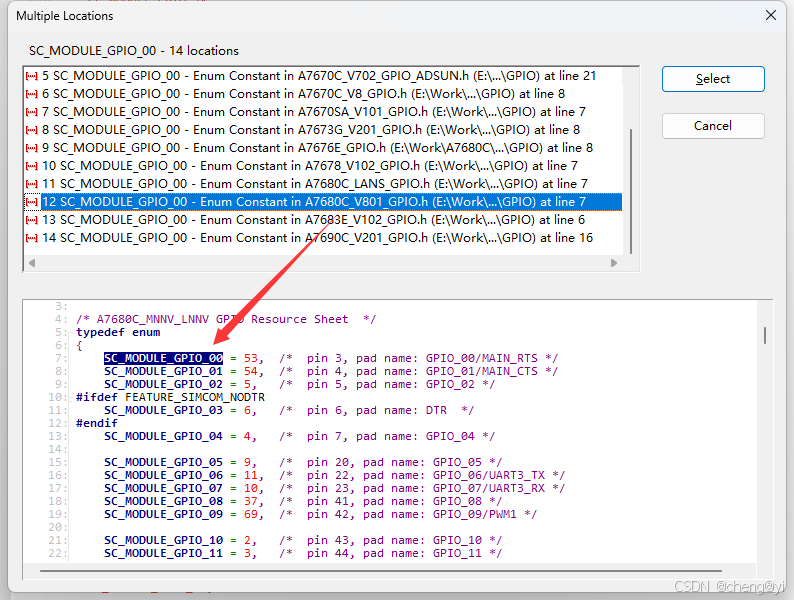The height and width of the screenshot is (600, 794).
Task: Click enum icon of row 7 entry
Action: [x=31, y=112]
